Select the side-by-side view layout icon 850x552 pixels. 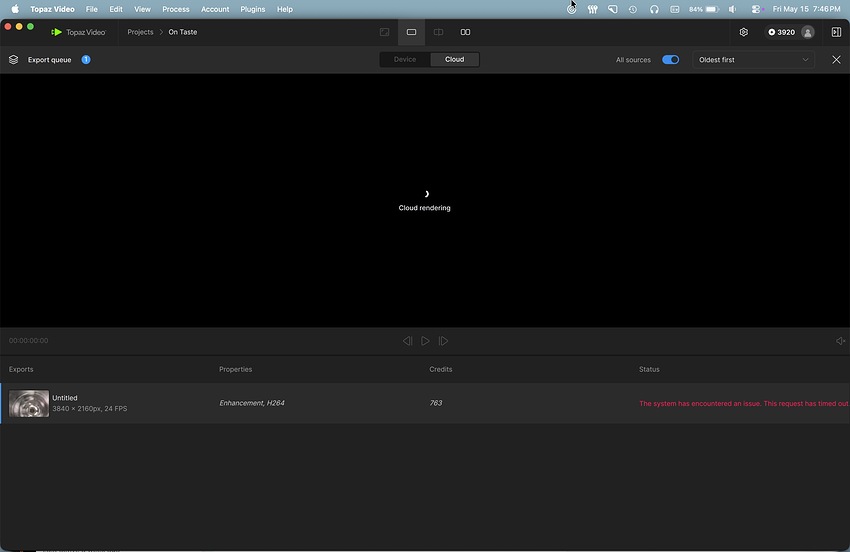pos(465,32)
